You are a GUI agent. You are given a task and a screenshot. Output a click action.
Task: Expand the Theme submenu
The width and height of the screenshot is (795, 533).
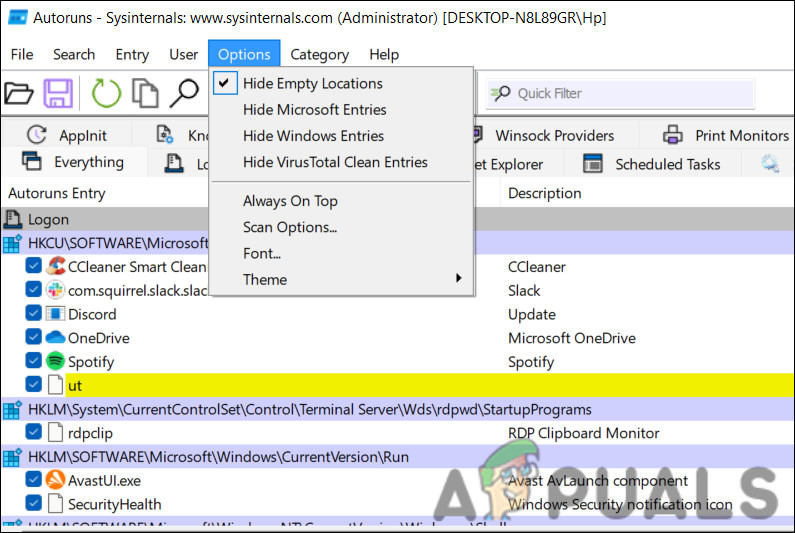pos(342,279)
